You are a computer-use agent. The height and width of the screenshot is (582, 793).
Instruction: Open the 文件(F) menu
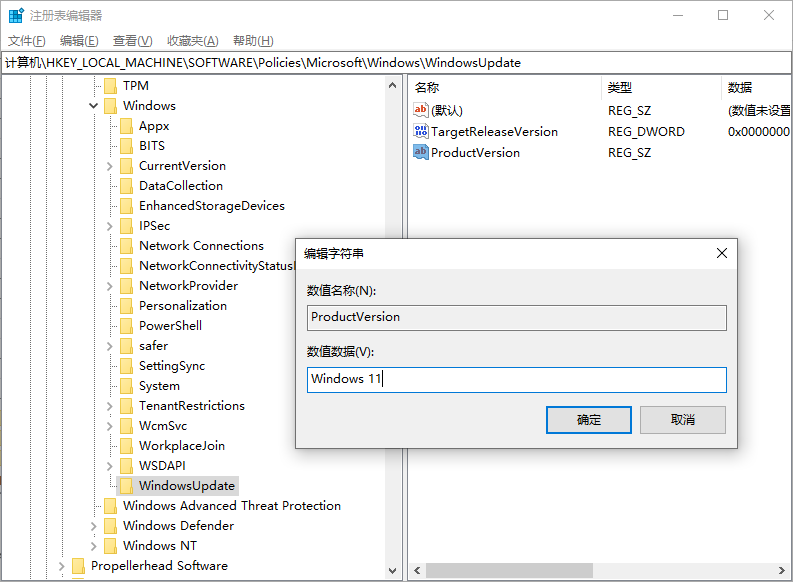27,41
